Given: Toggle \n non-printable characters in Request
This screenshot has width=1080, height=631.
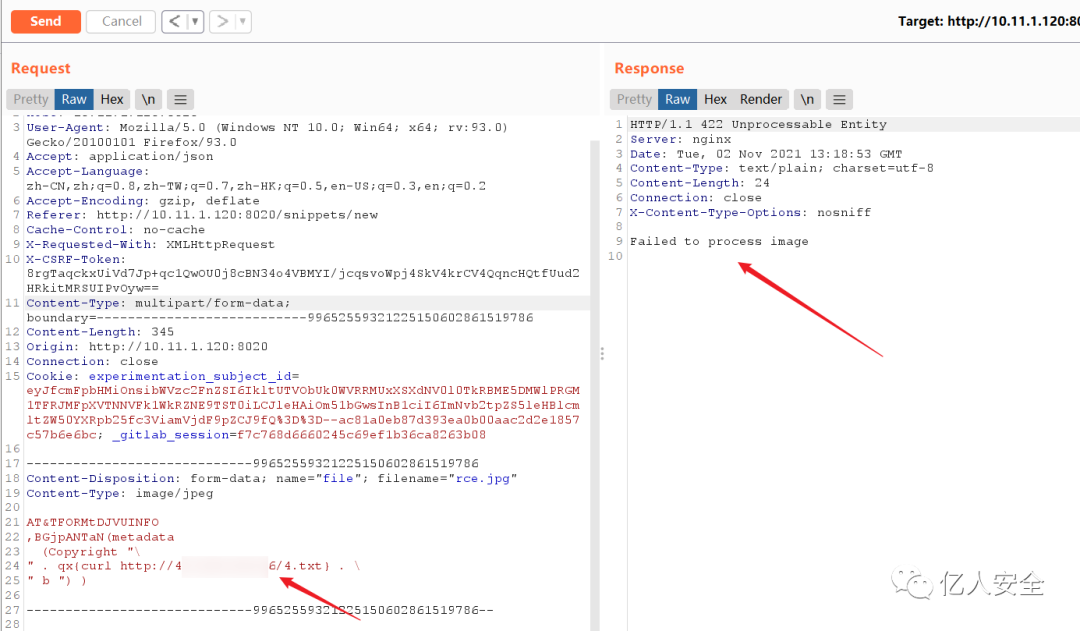Looking at the screenshot, I should pyautogui.click(x=148, y=99).
